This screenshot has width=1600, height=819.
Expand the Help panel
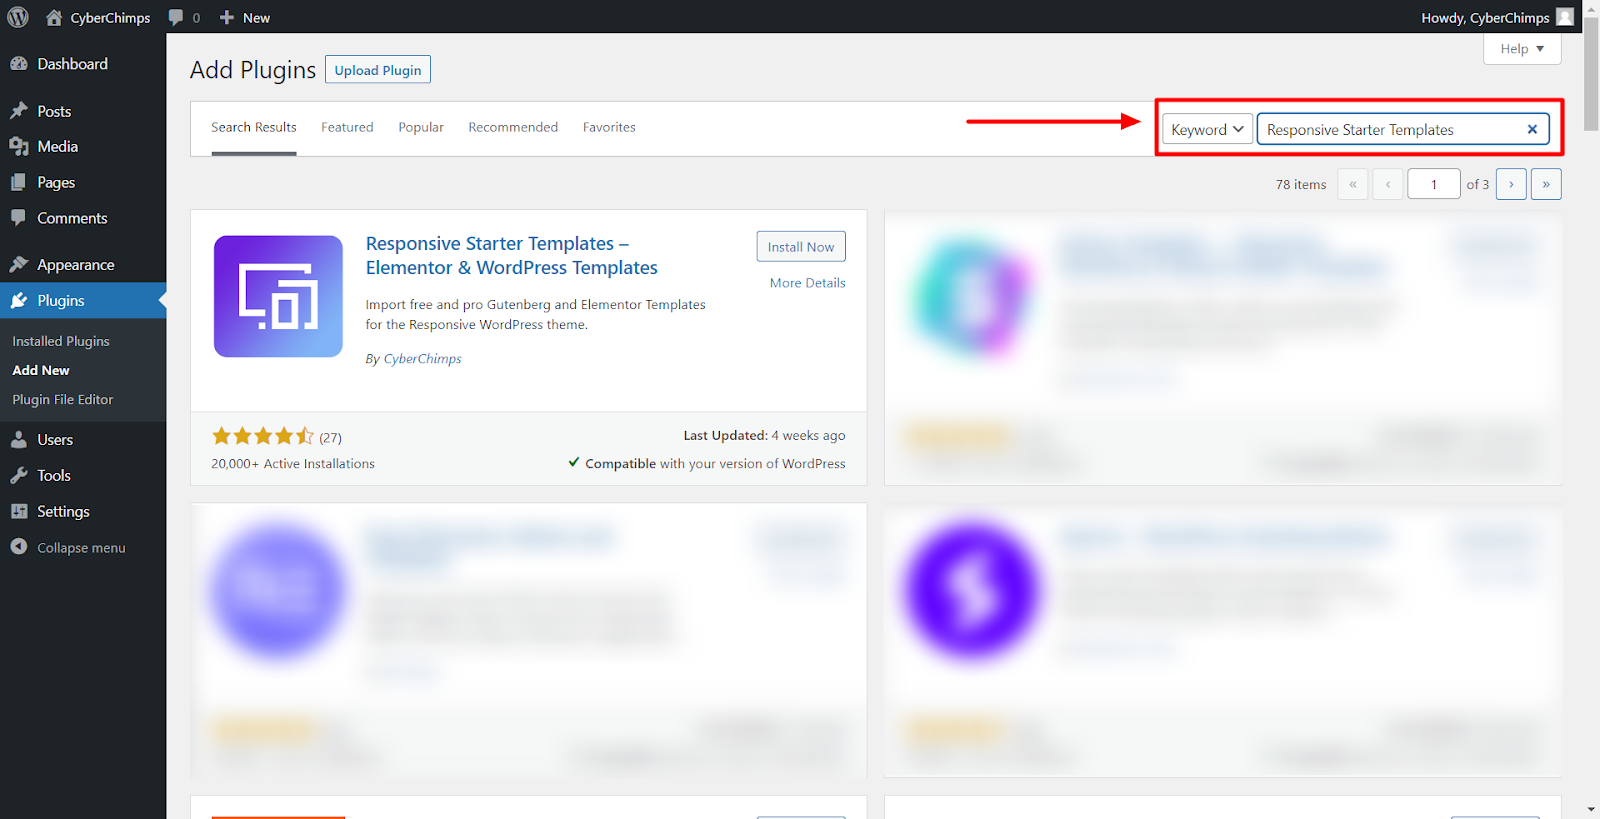(x=1522, y=49)
